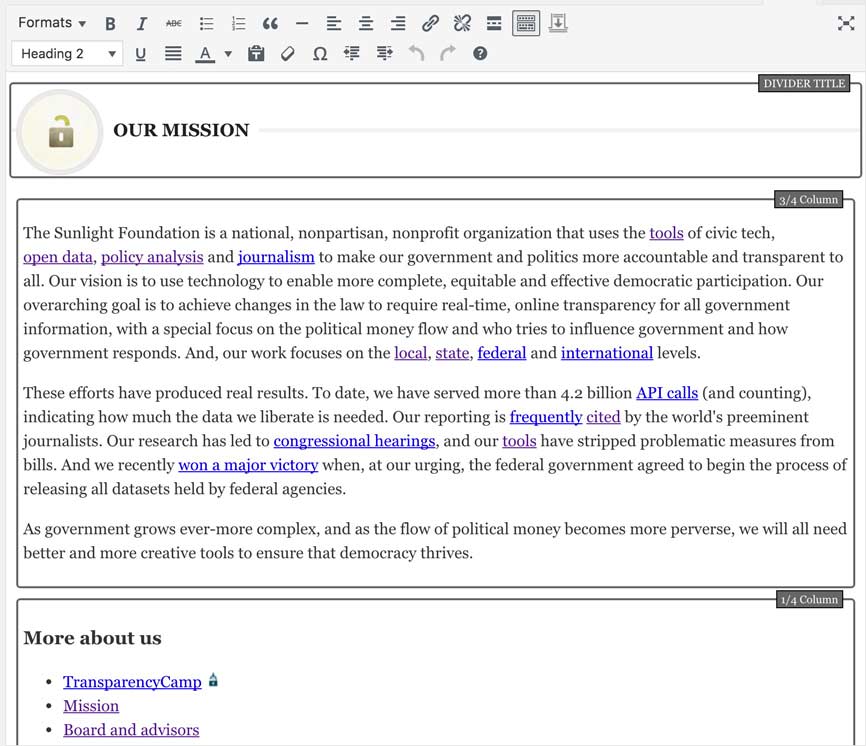Open the text color picker arrow

(228, 54)
